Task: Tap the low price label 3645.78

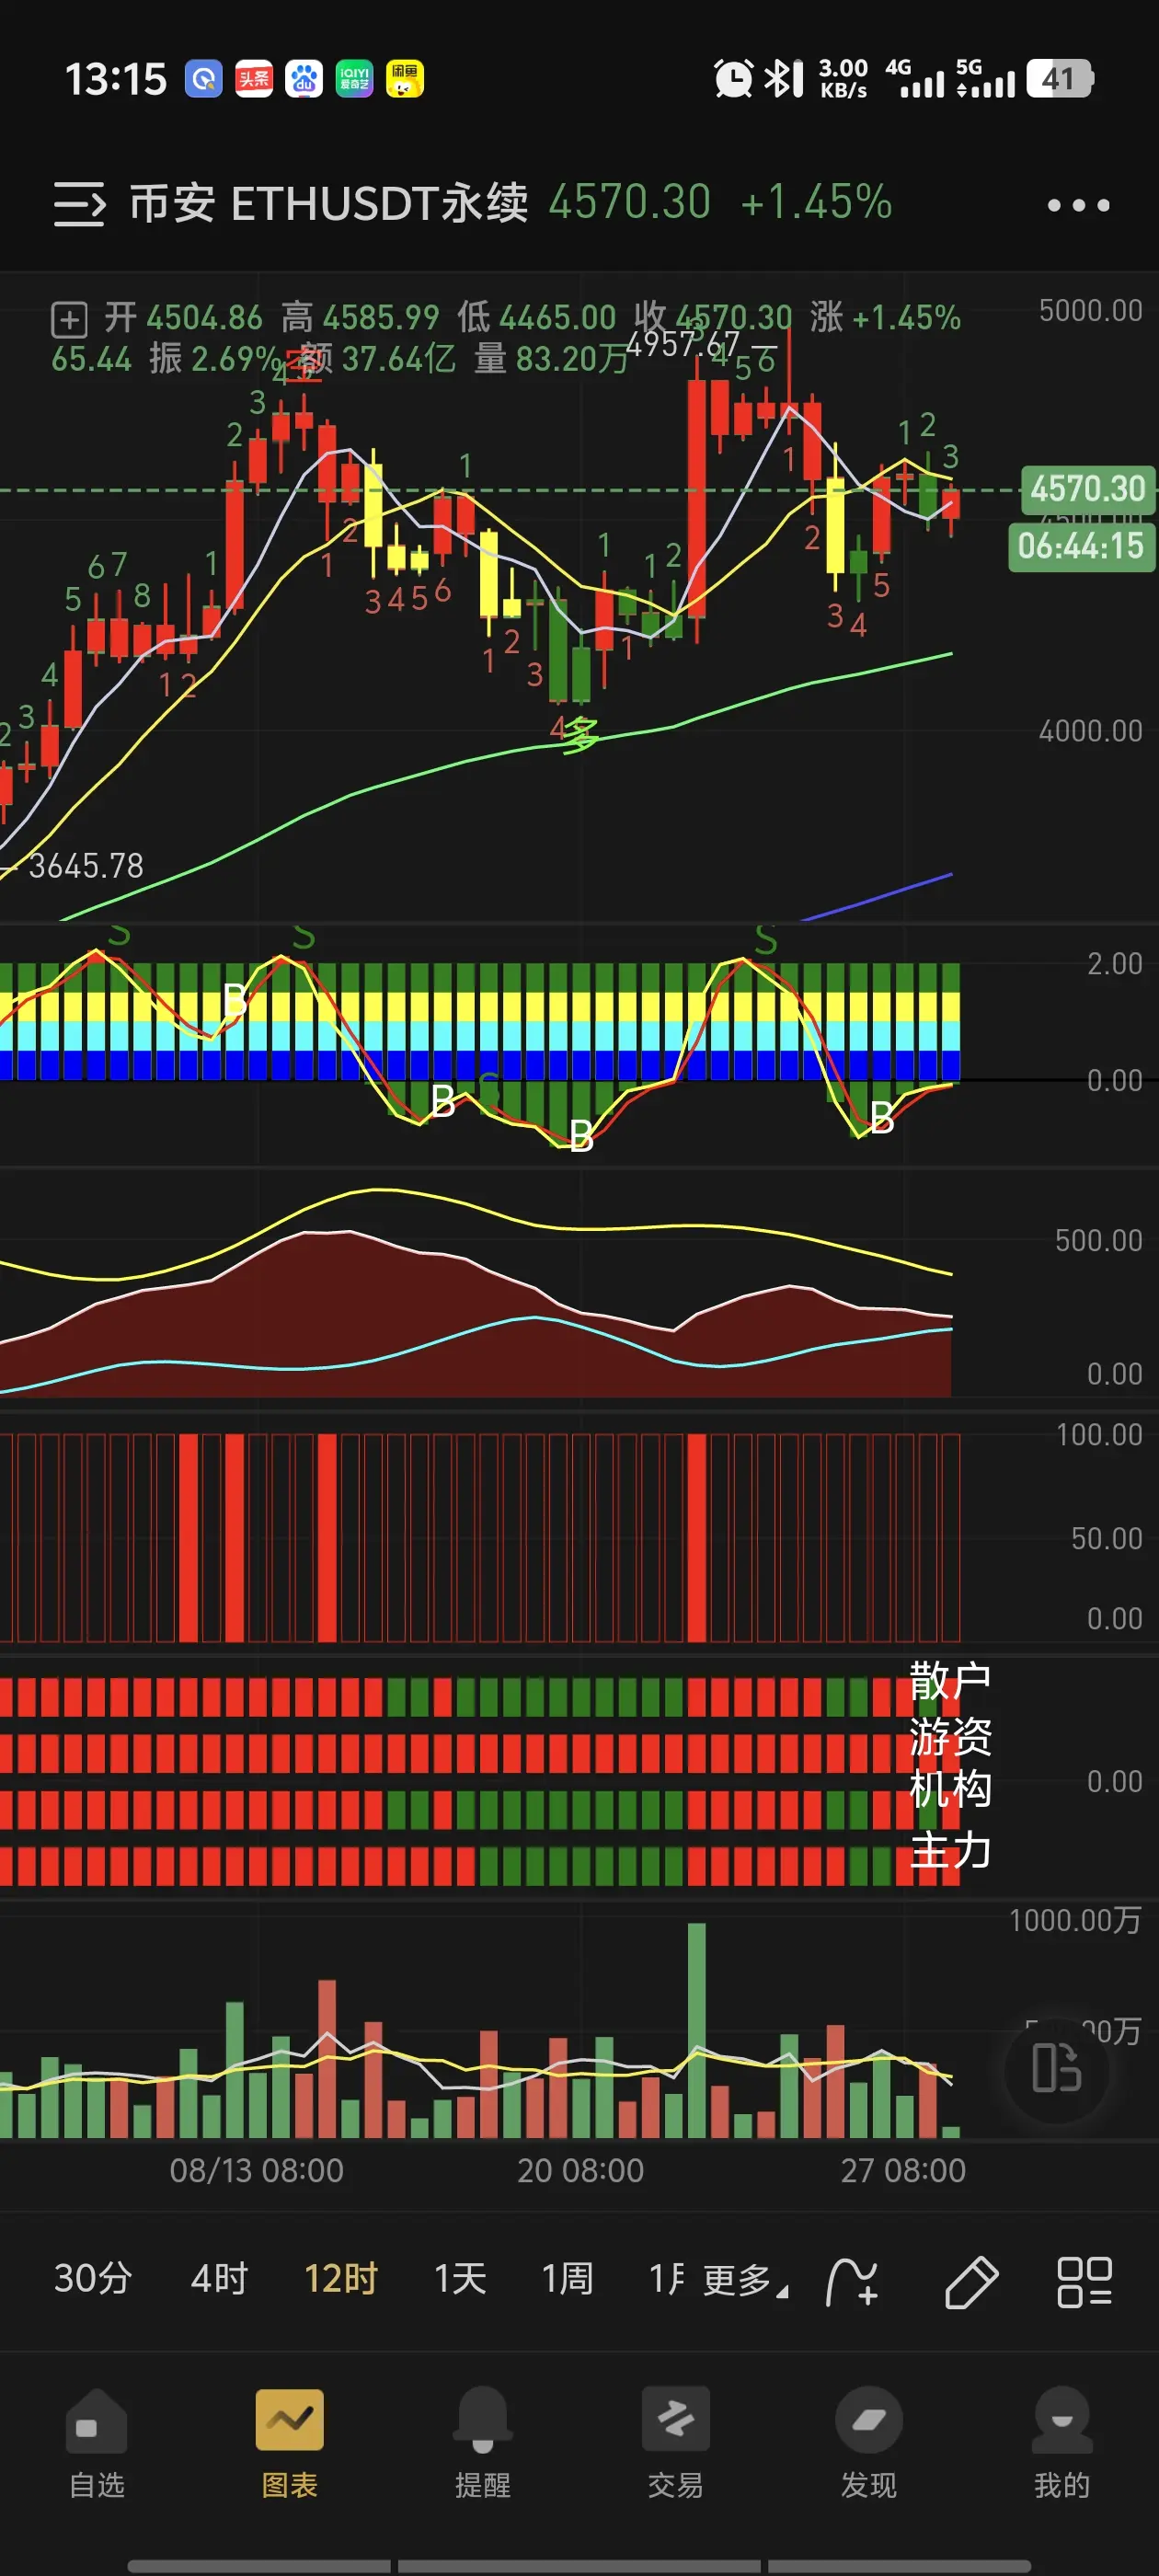Action: [x=86, y=866]
